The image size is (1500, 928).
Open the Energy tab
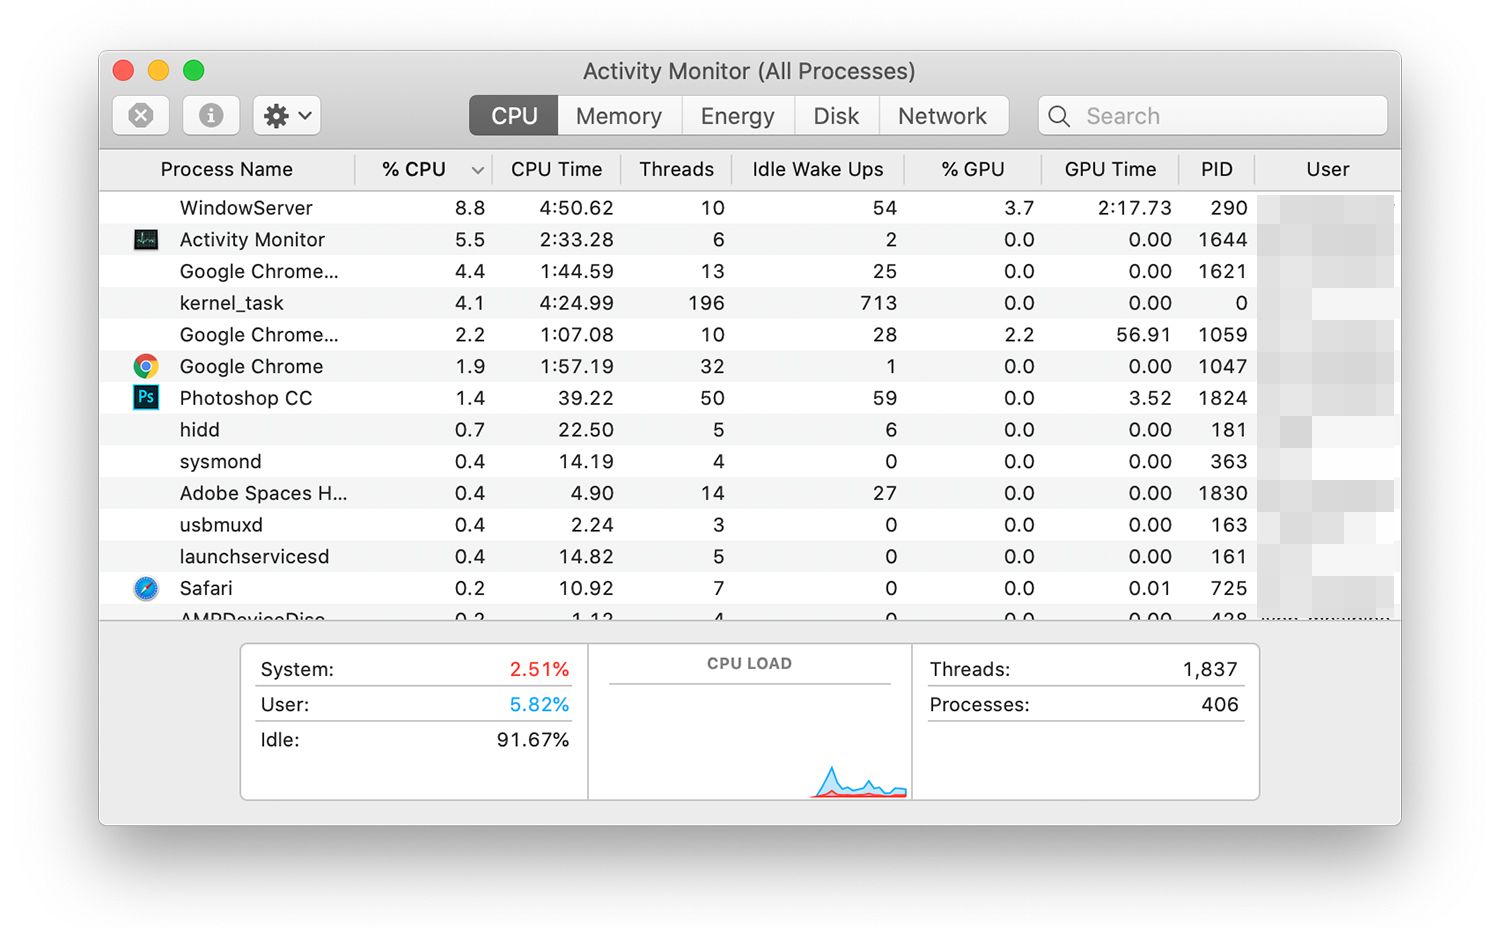(737, 115)
